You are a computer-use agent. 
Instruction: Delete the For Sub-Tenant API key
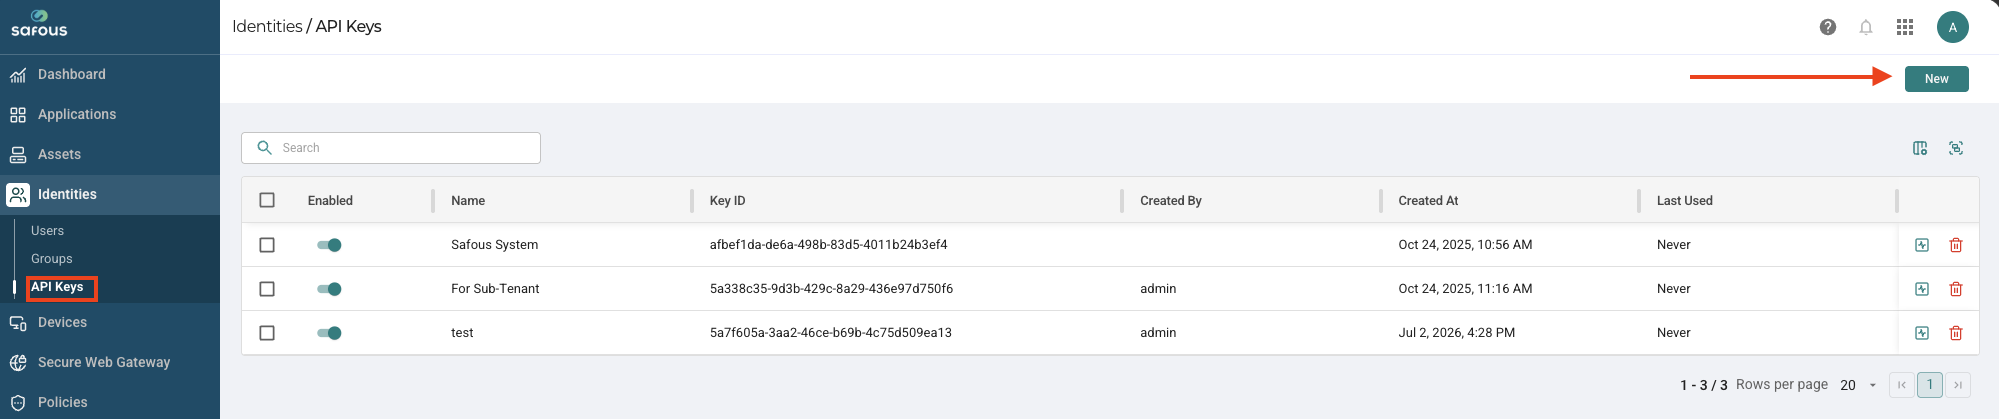pos(1956,289)
